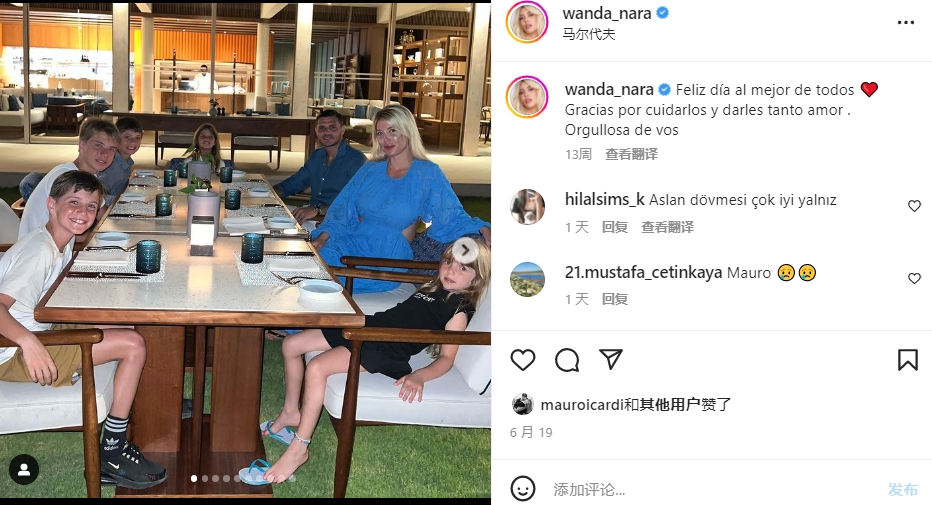This screenshot has width=932, height=505.
Task: Show tagged people on the photo
Action: point(24,470)
